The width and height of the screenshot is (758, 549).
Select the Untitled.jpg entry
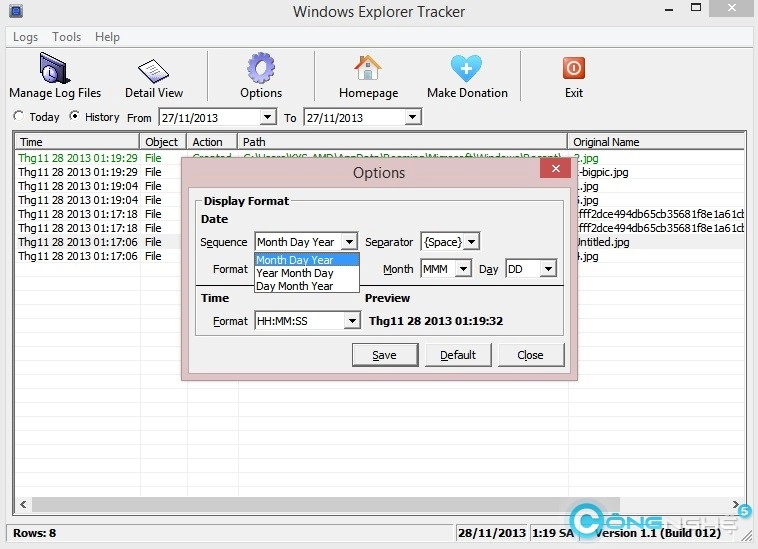point(604,242)
